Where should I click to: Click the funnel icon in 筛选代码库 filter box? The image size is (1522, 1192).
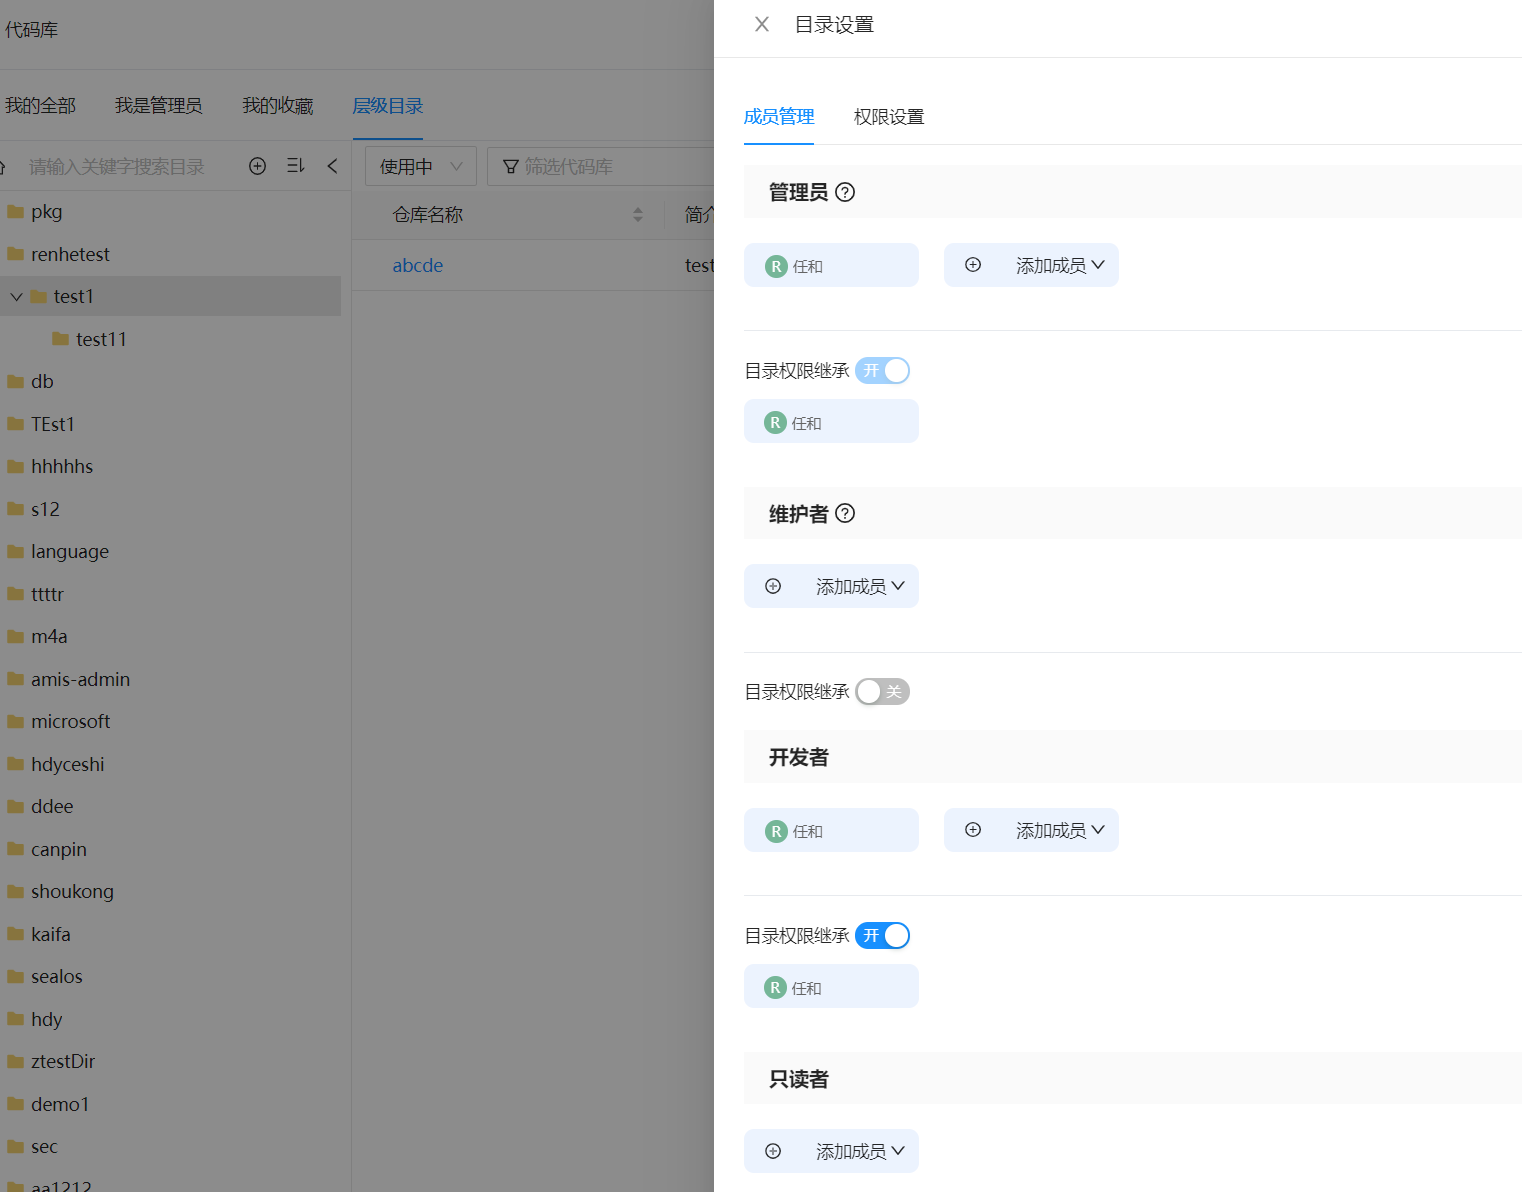[x=511, y=166]
